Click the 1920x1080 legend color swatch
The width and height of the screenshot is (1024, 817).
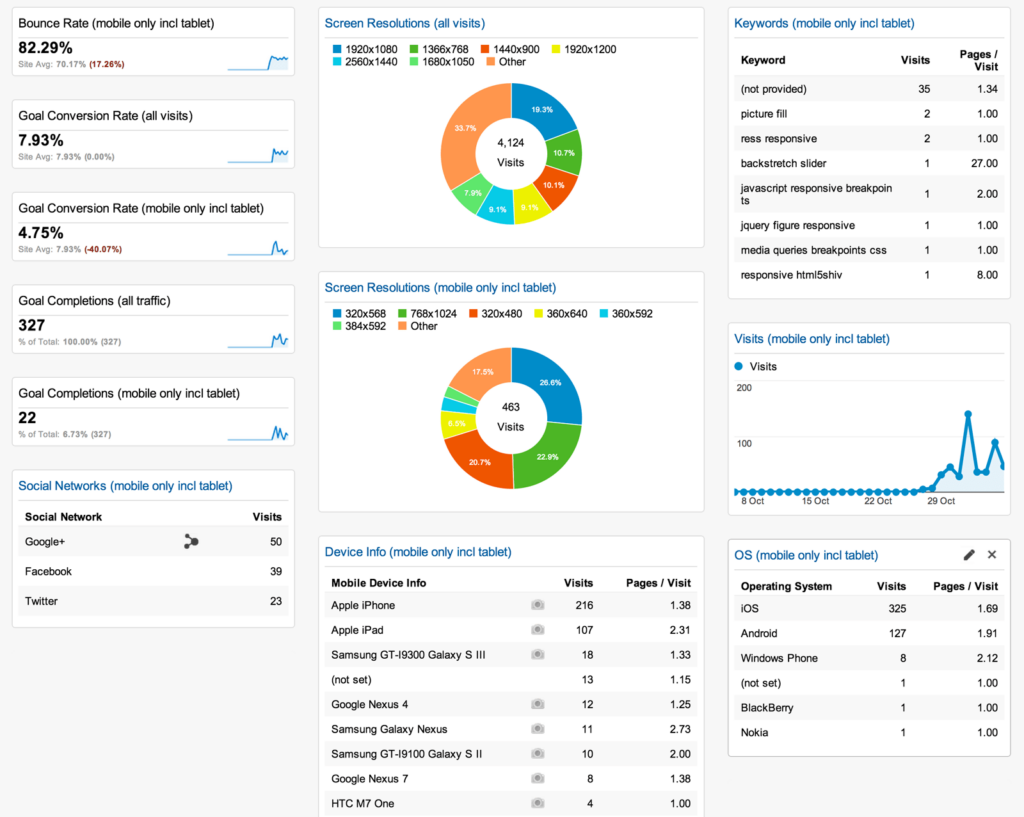tap(337, 49)
